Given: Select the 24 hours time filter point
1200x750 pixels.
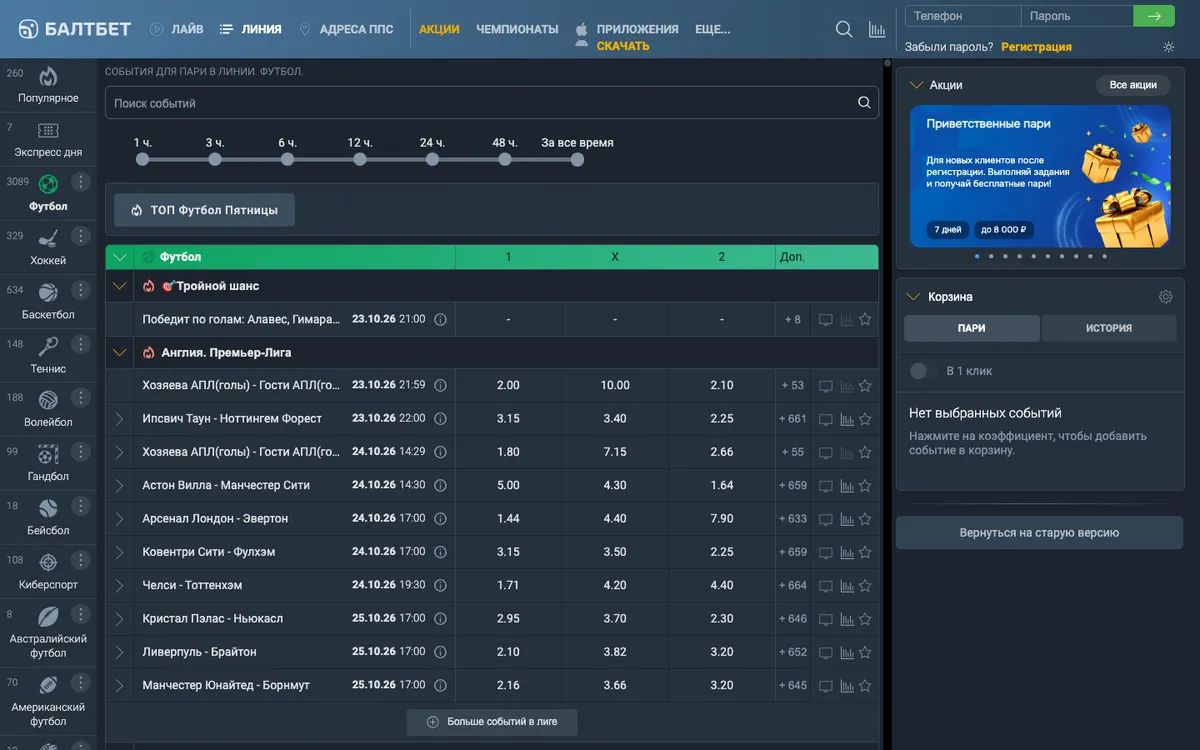Looking at the screenshot, I should coord(432,159).
